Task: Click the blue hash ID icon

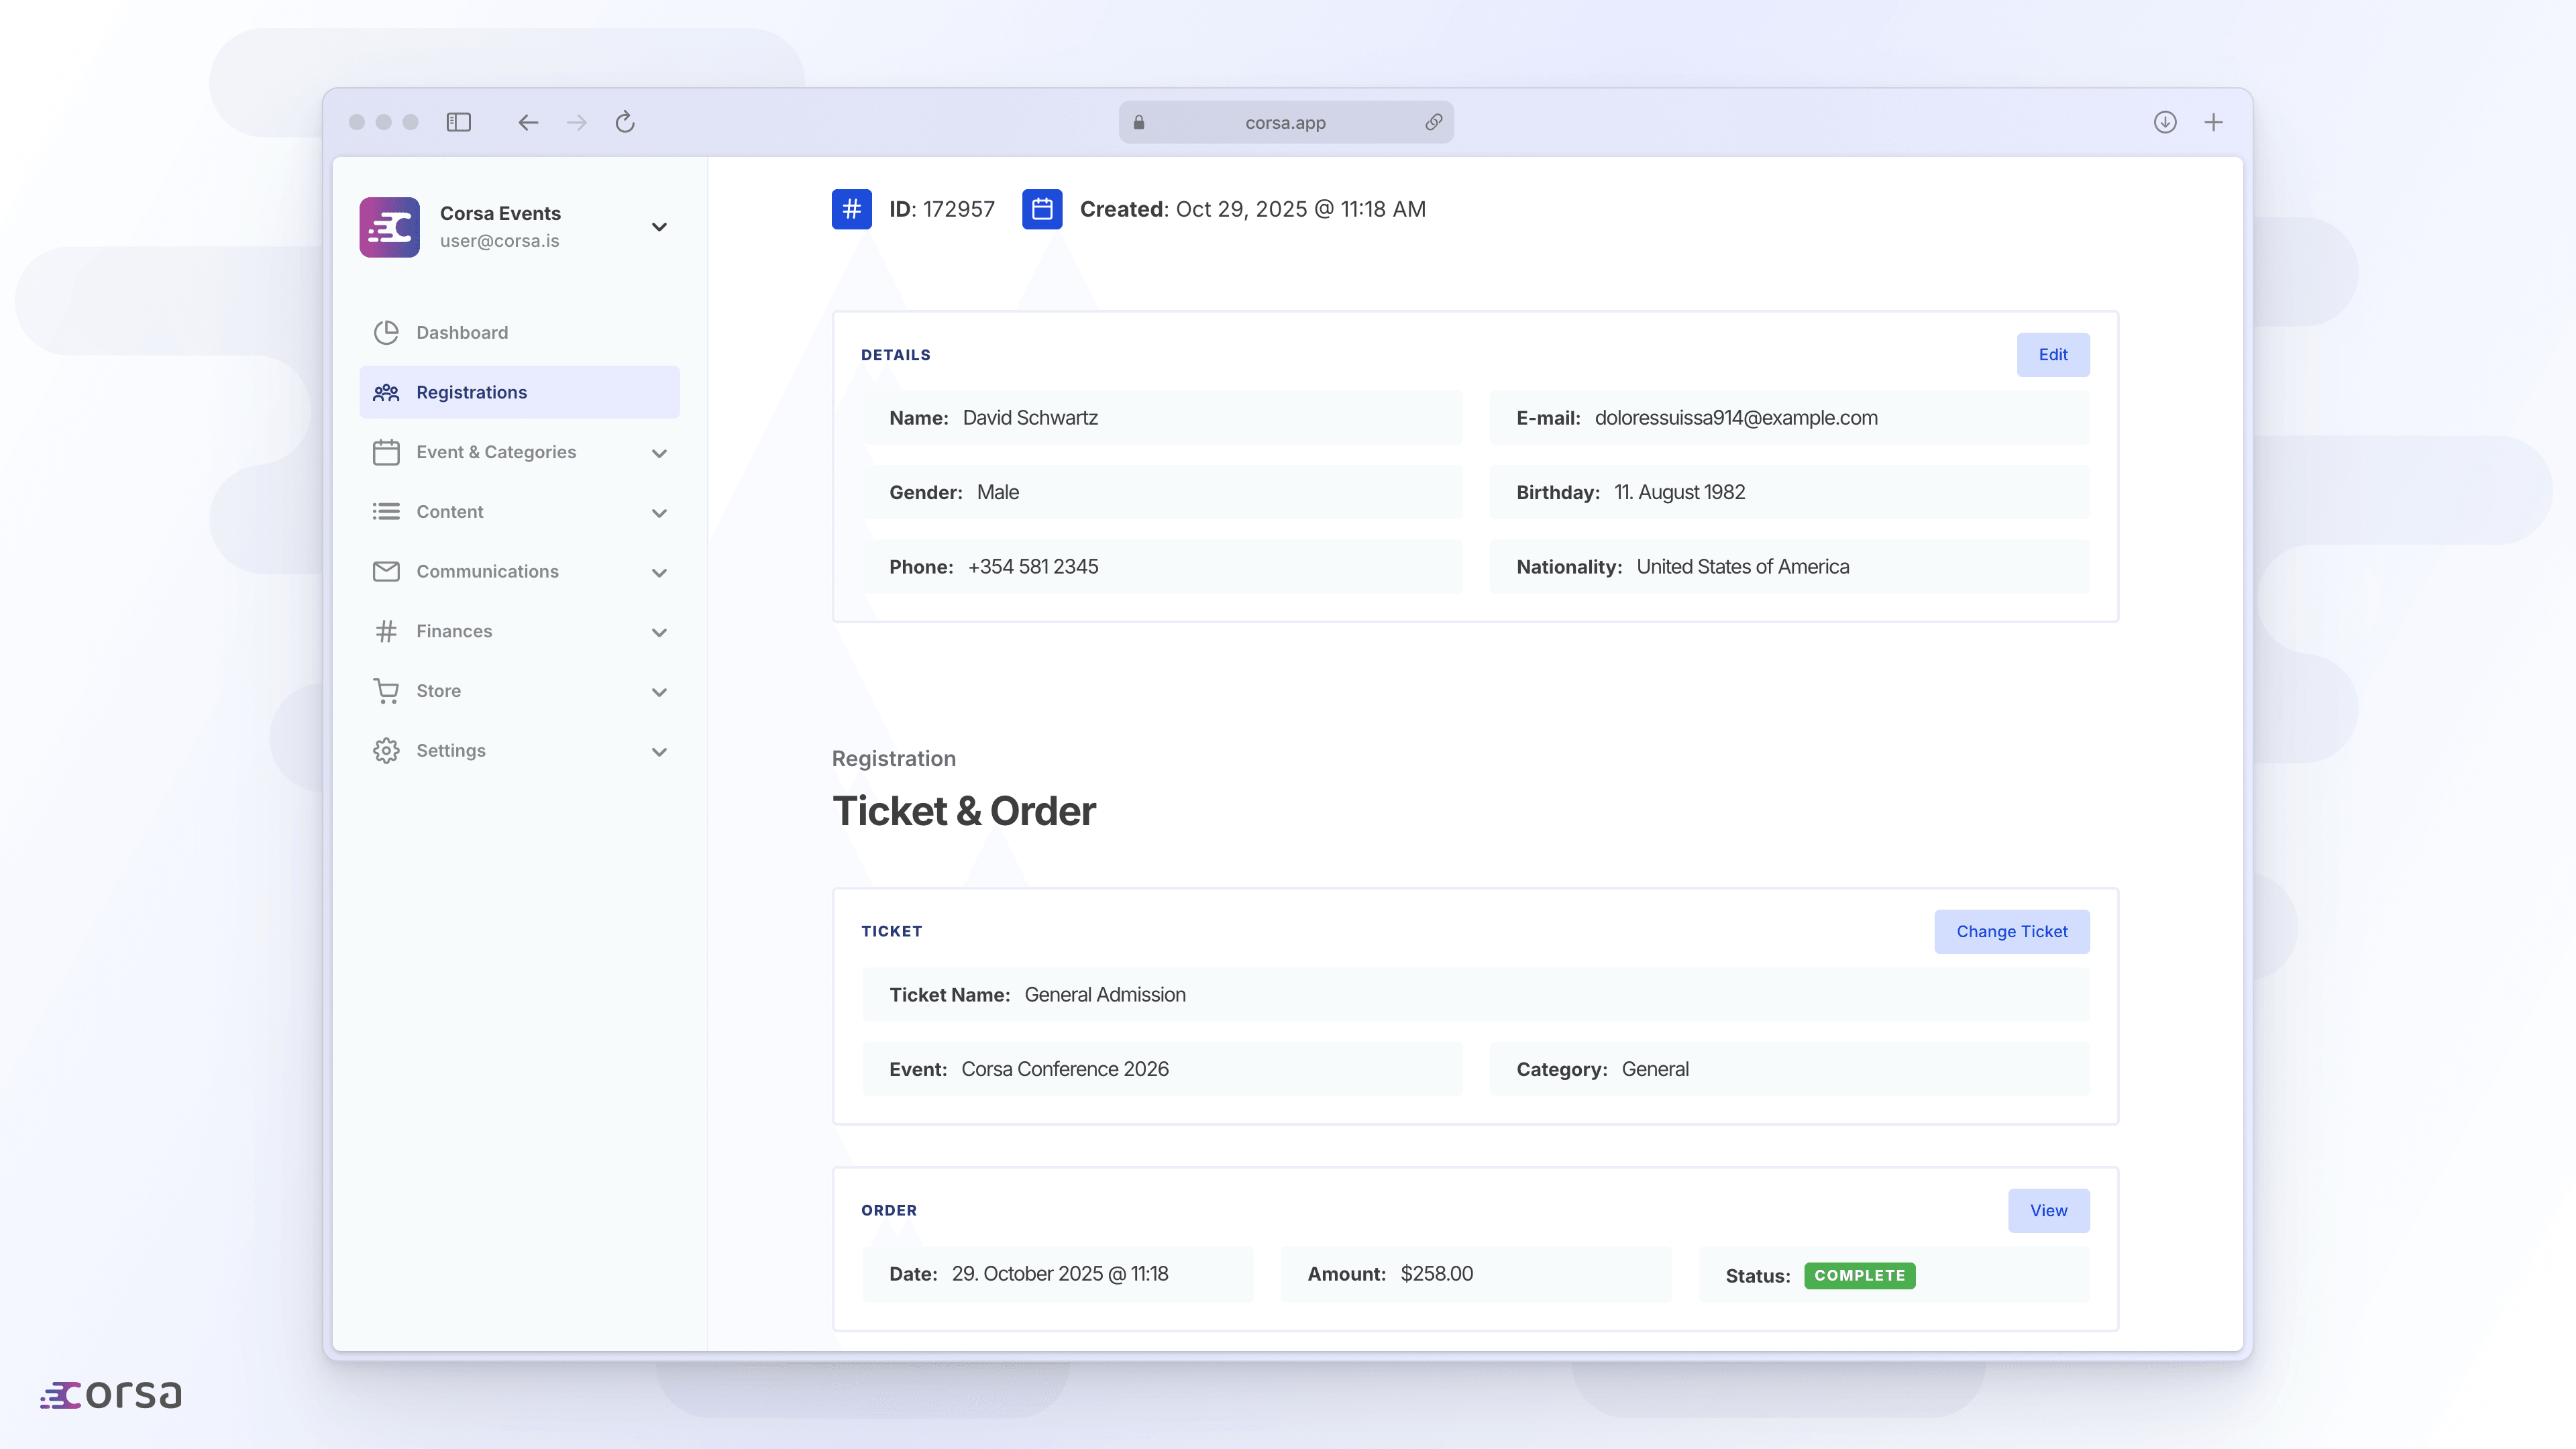Action: (851, 209)
